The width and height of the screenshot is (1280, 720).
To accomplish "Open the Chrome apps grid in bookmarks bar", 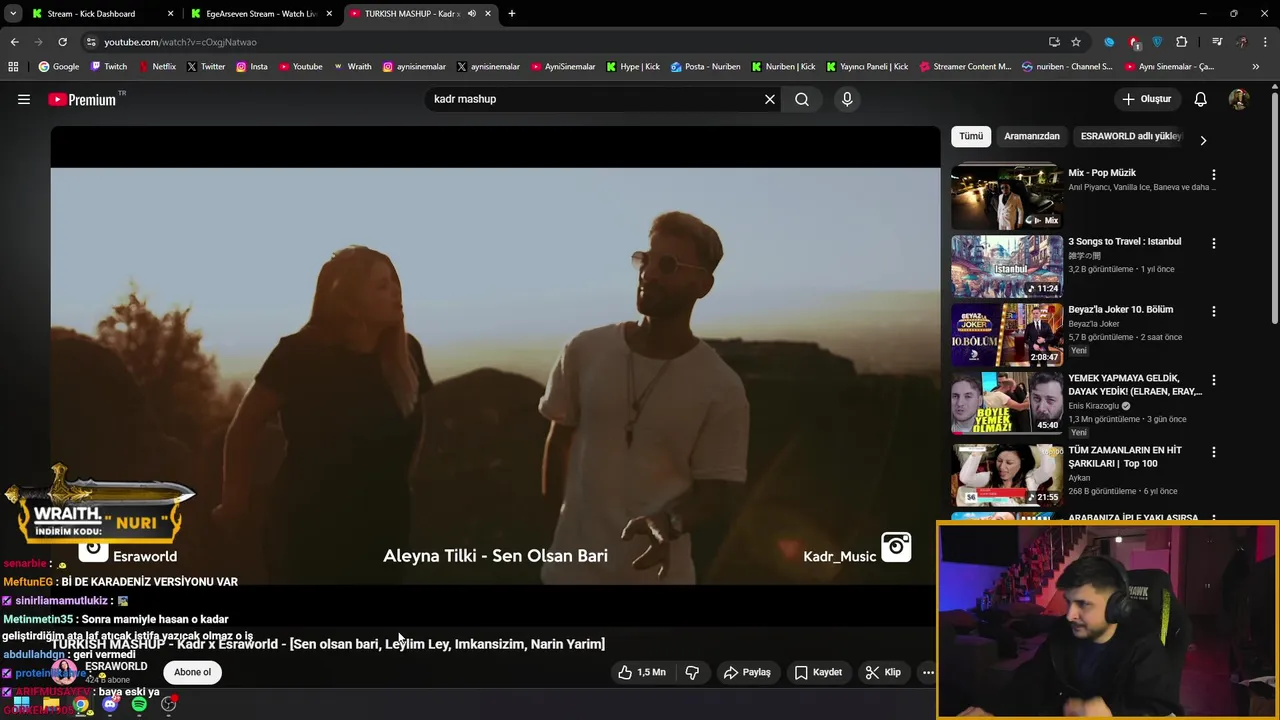I will tap(13, 67).
